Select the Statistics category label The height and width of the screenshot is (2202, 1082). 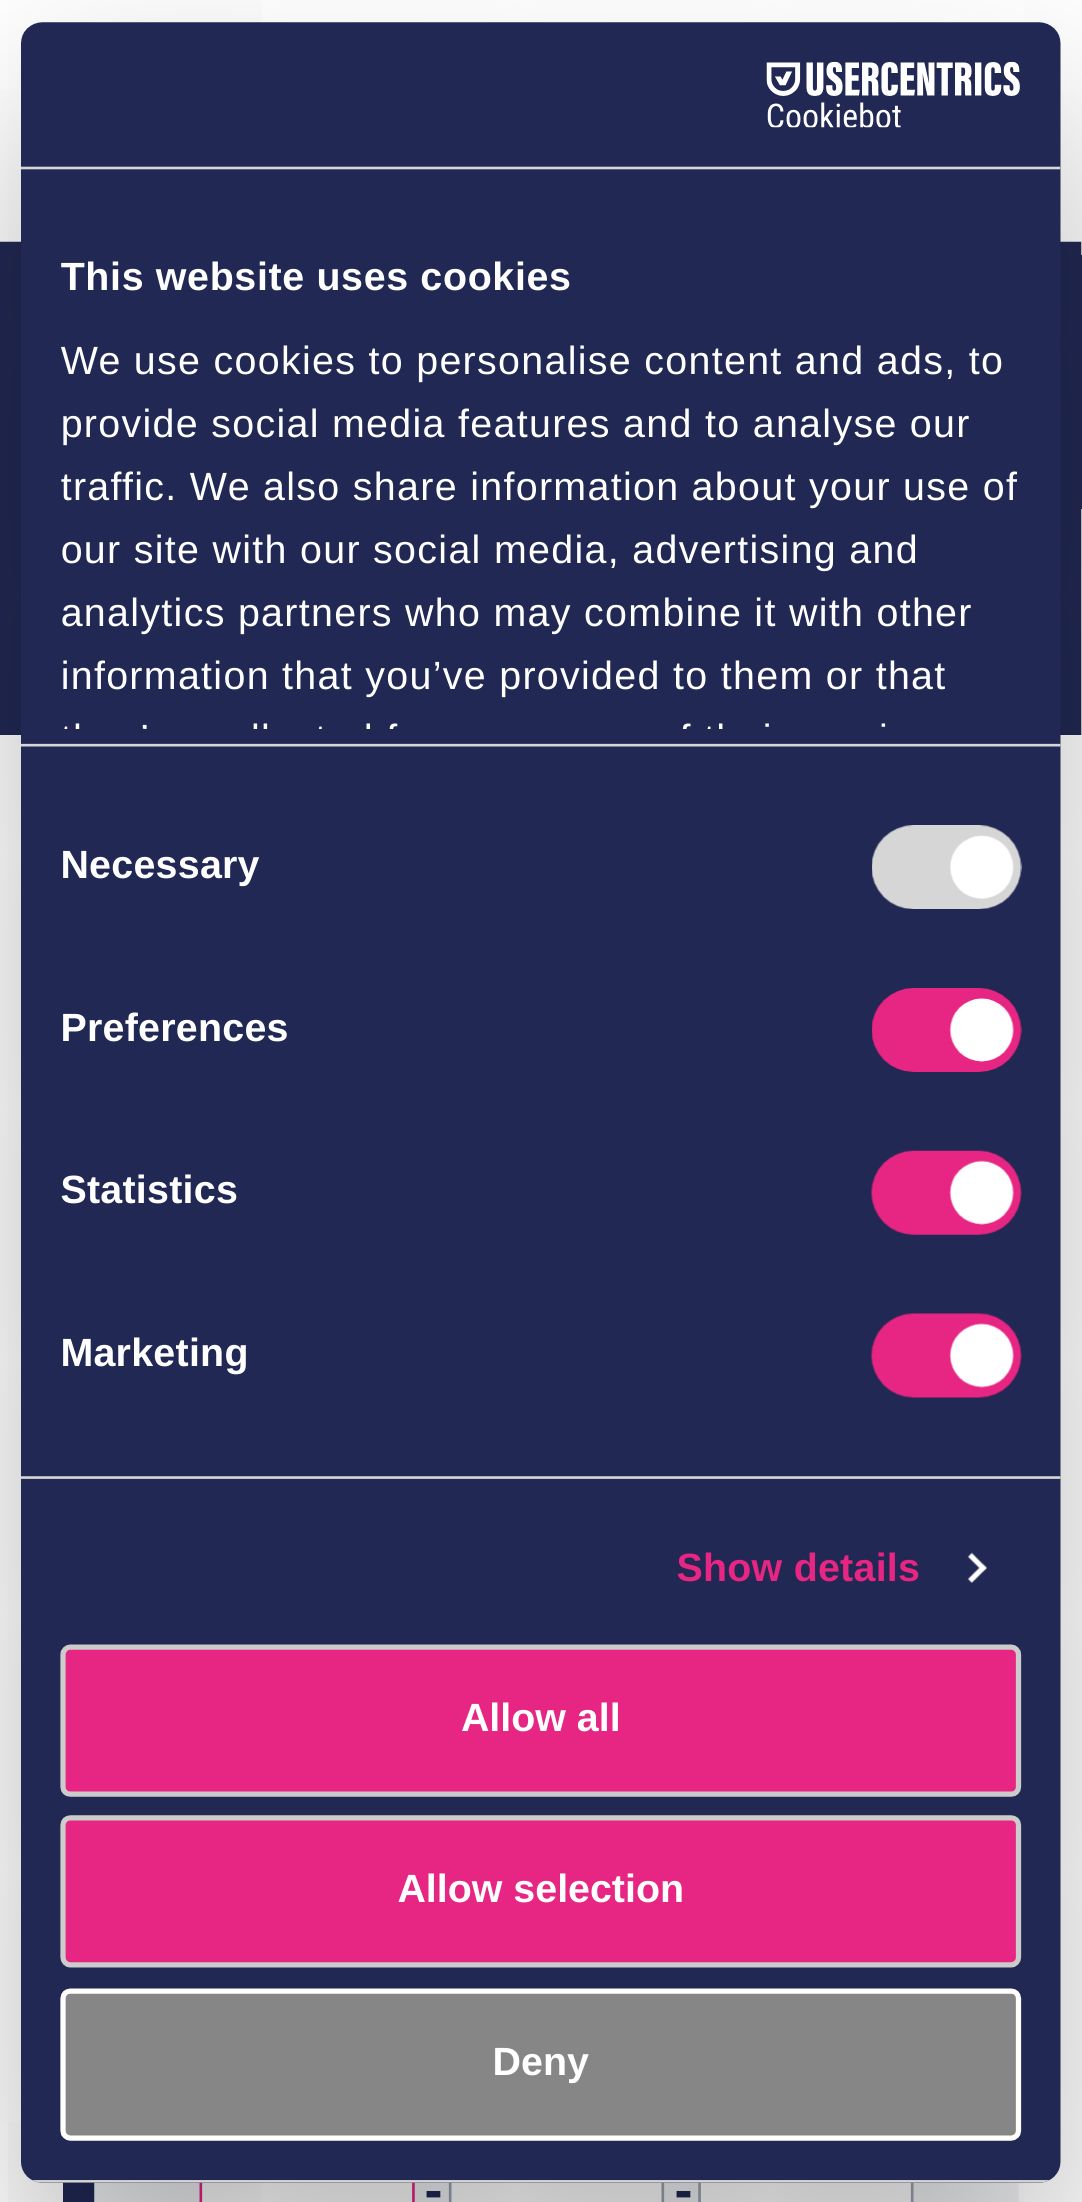pos(149,1190)
